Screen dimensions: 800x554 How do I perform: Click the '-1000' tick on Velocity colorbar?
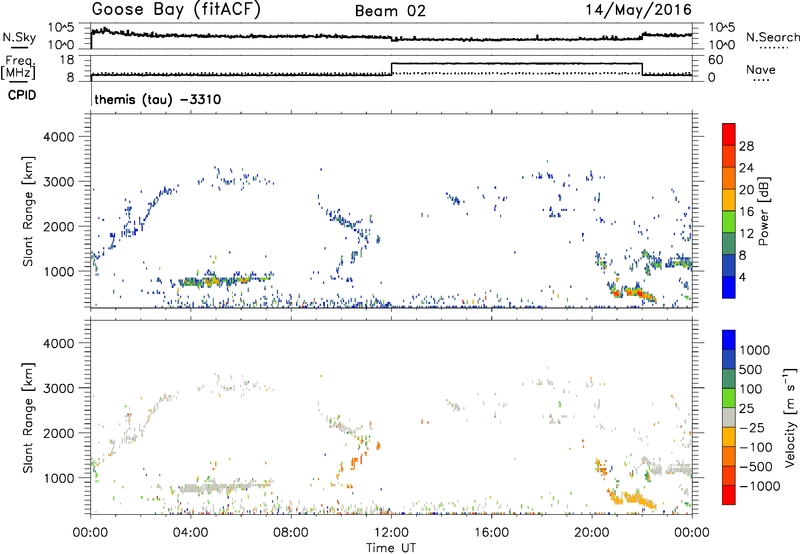[760, 486]
